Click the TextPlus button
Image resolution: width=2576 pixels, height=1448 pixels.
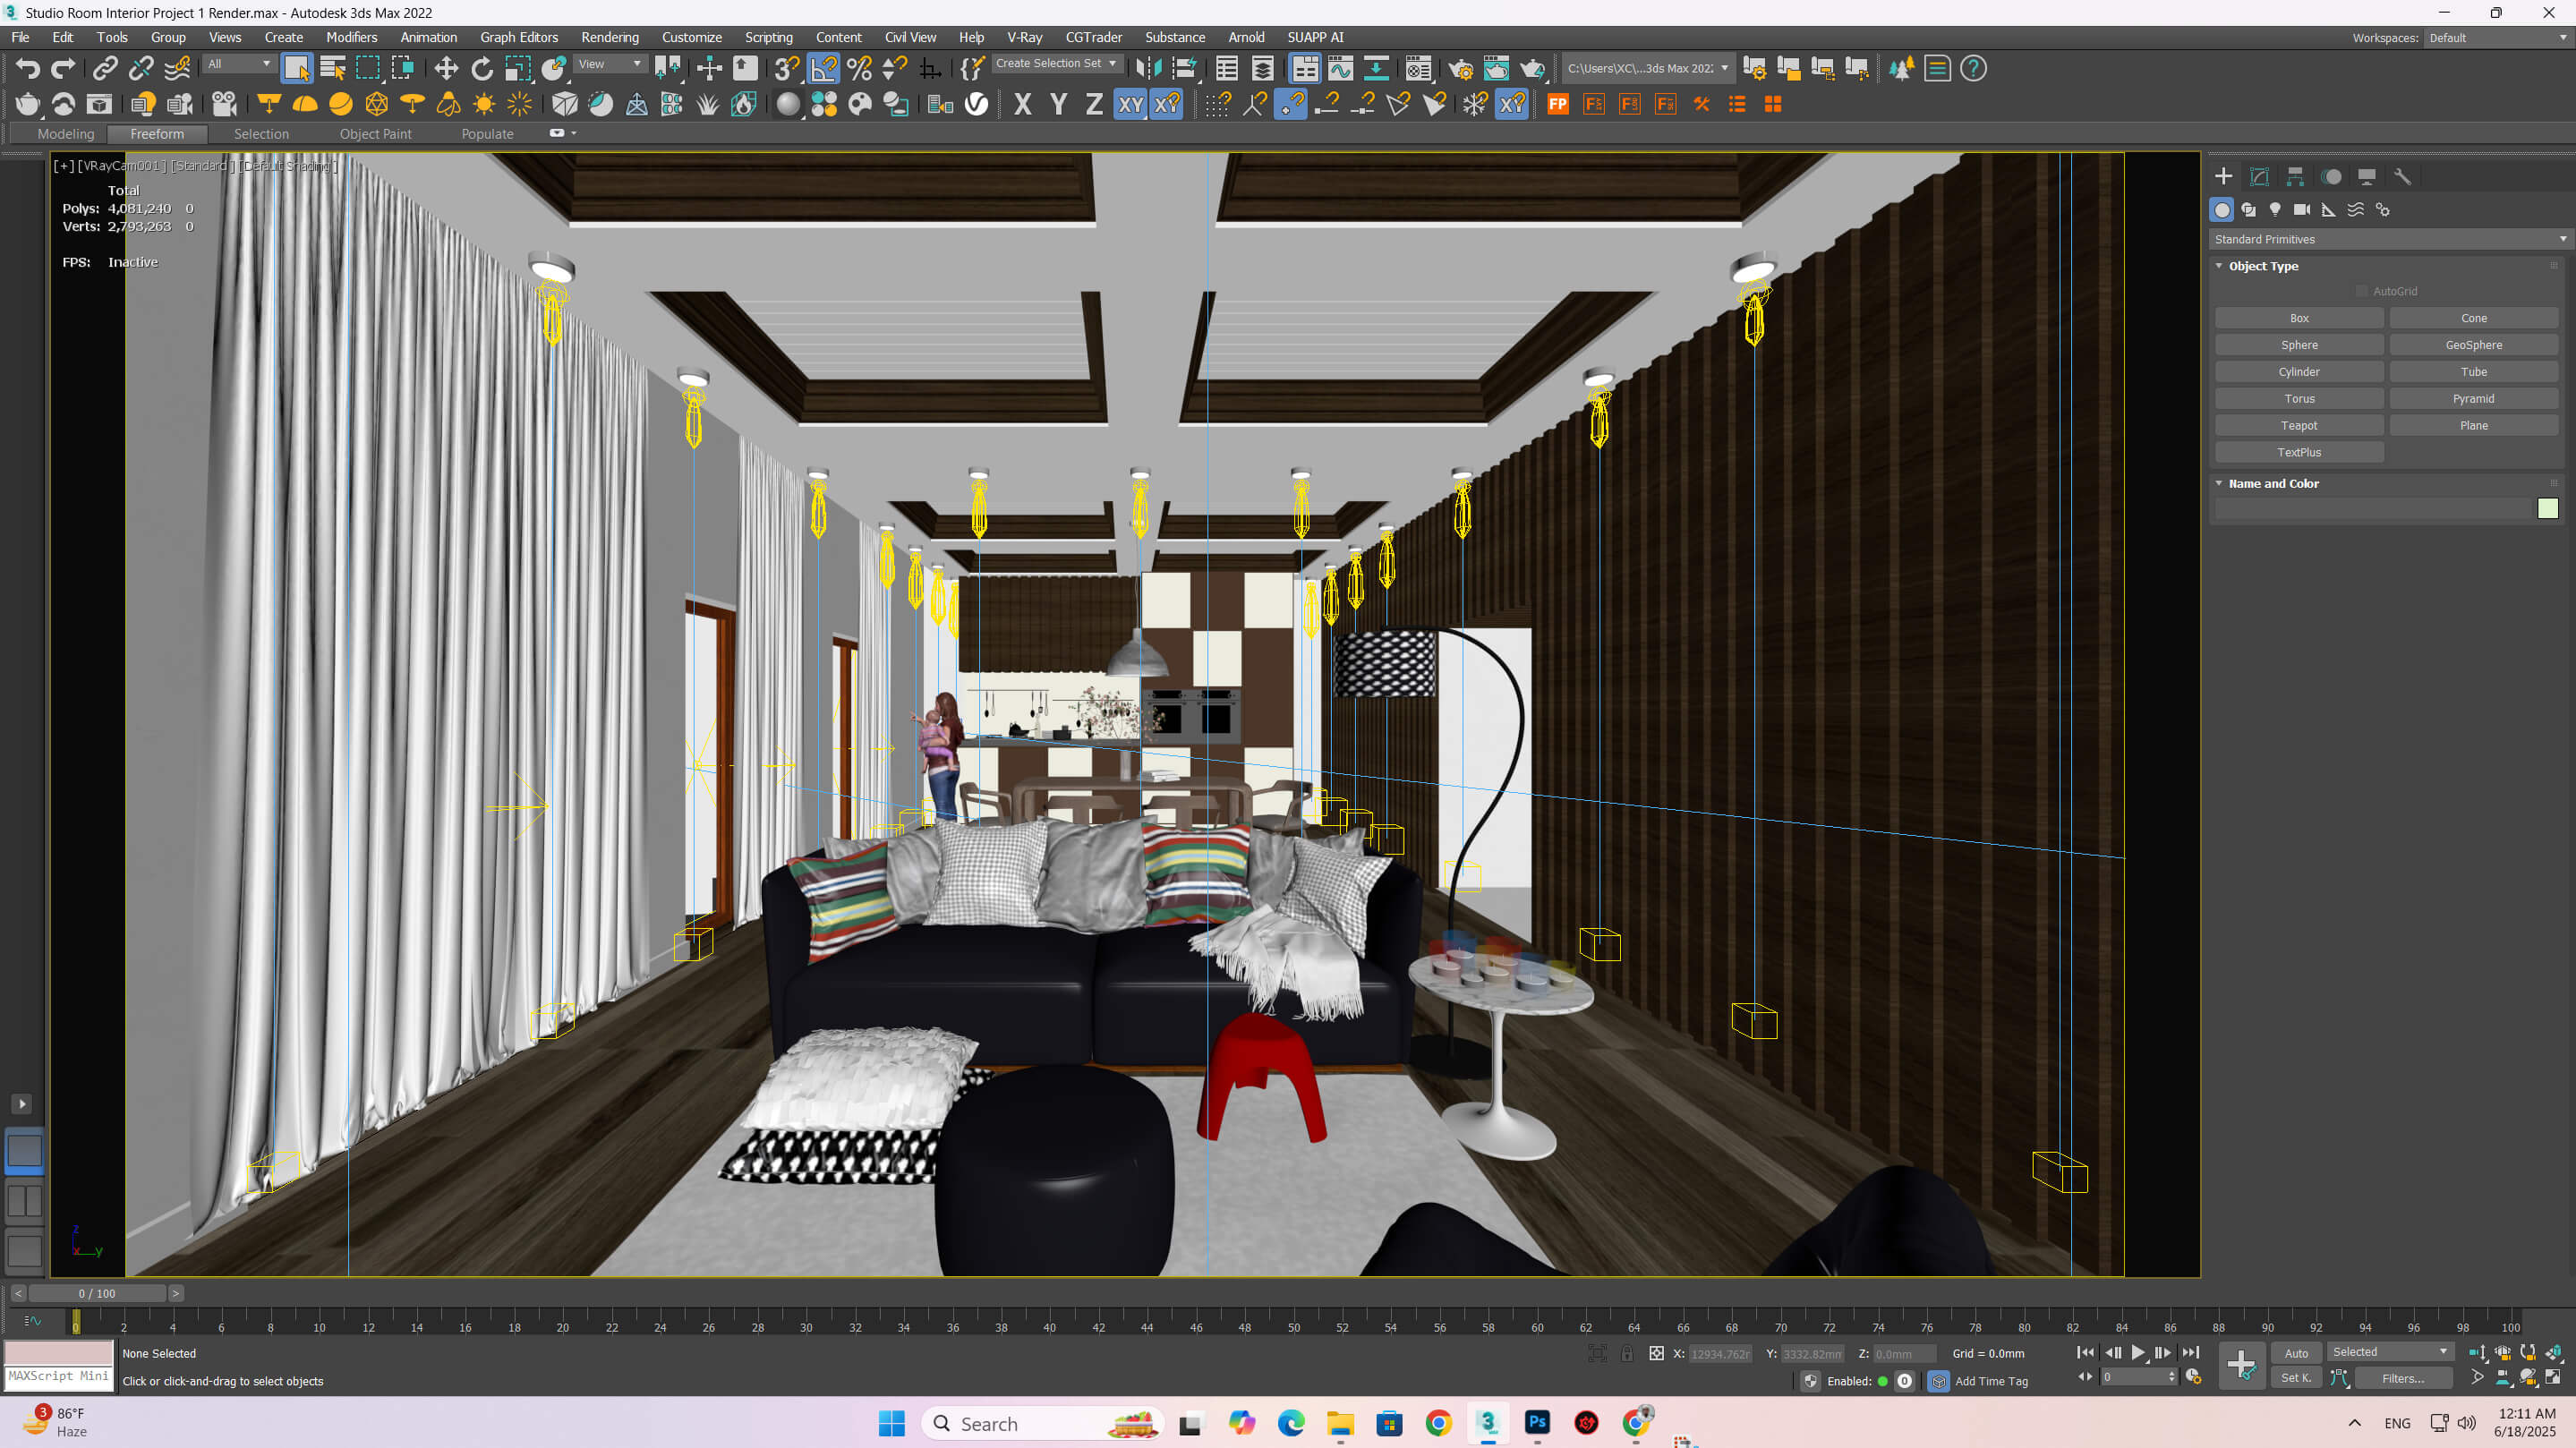click(x=2299, y=452)
